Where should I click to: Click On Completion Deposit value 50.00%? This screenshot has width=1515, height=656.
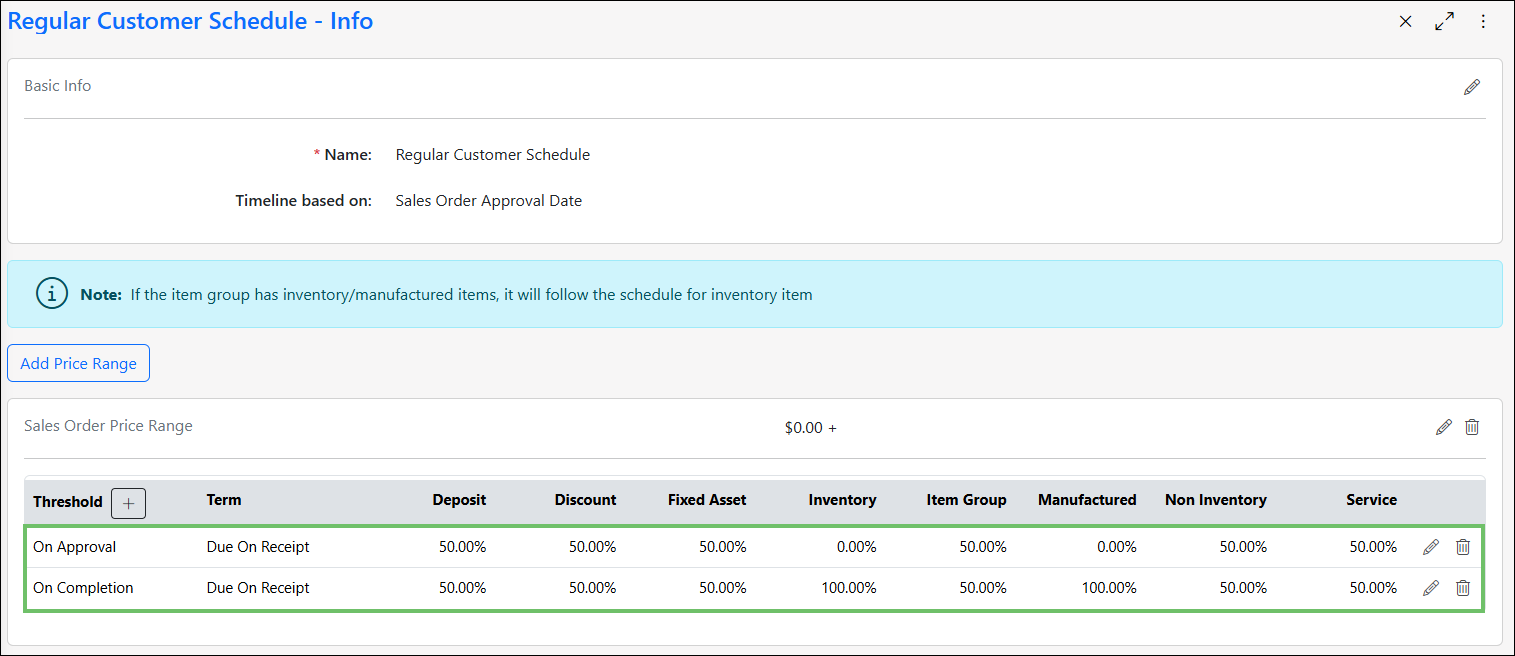[463, 588]
